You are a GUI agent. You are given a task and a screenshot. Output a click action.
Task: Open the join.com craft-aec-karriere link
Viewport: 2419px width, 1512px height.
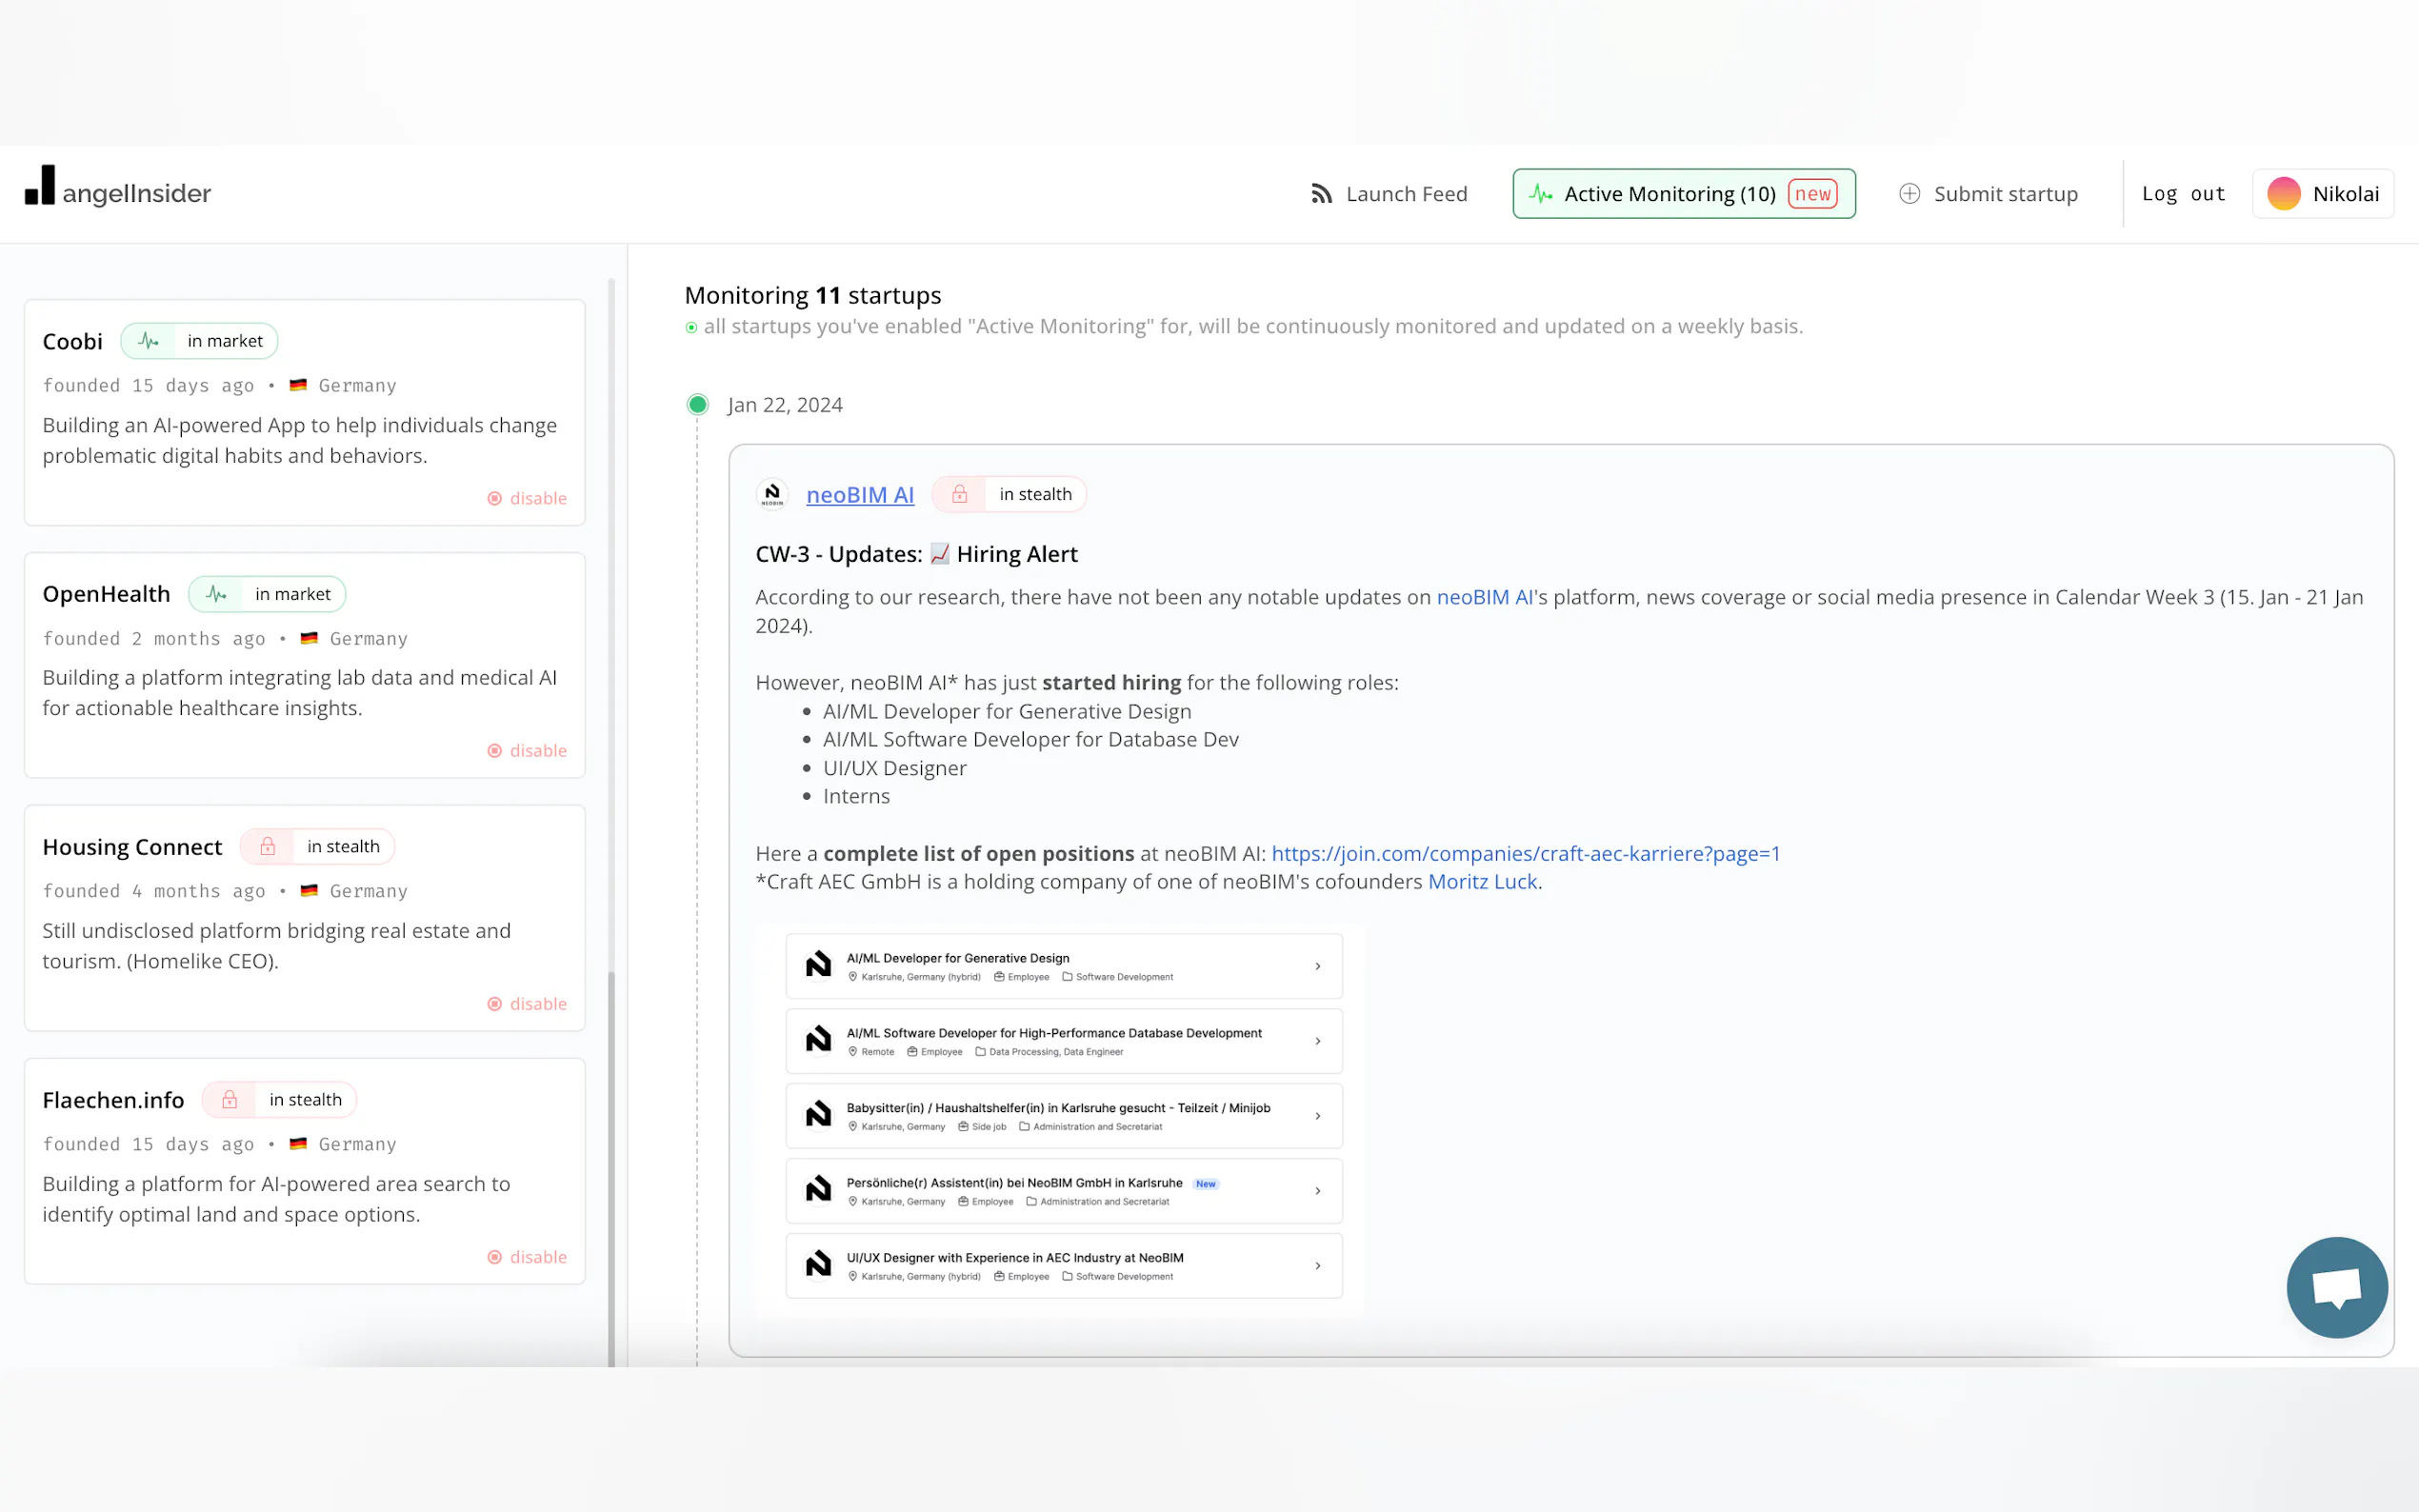click(x=1526, y=853)
